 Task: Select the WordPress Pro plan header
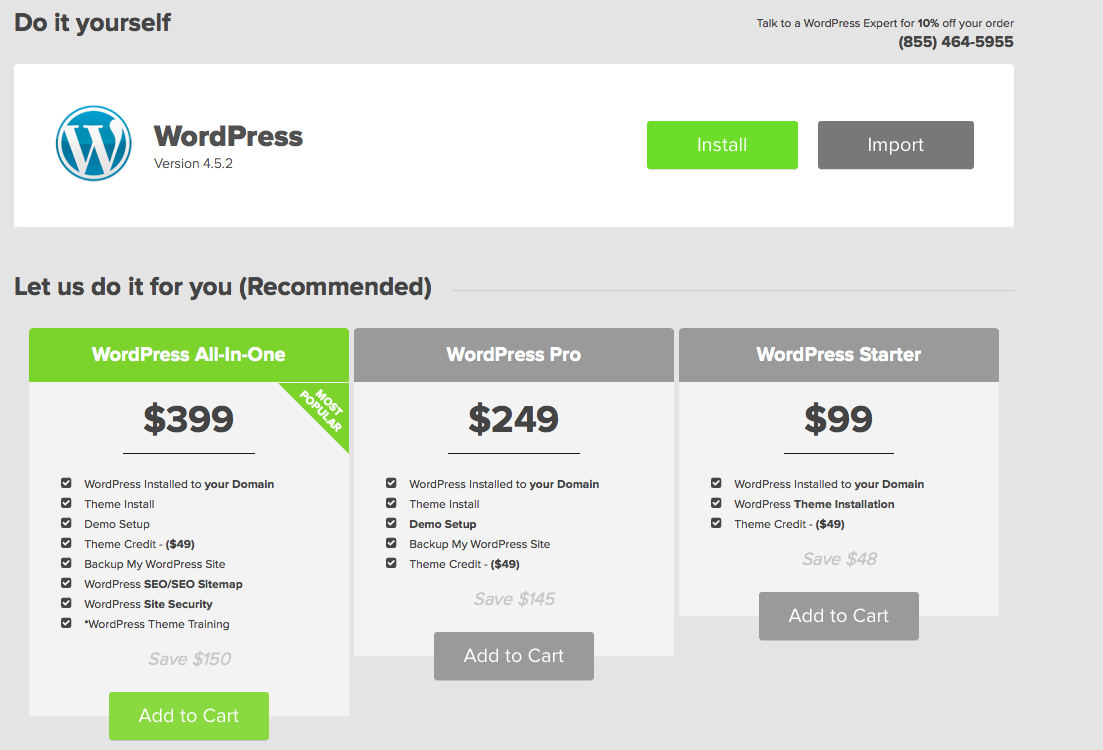(x=514, y=355)
